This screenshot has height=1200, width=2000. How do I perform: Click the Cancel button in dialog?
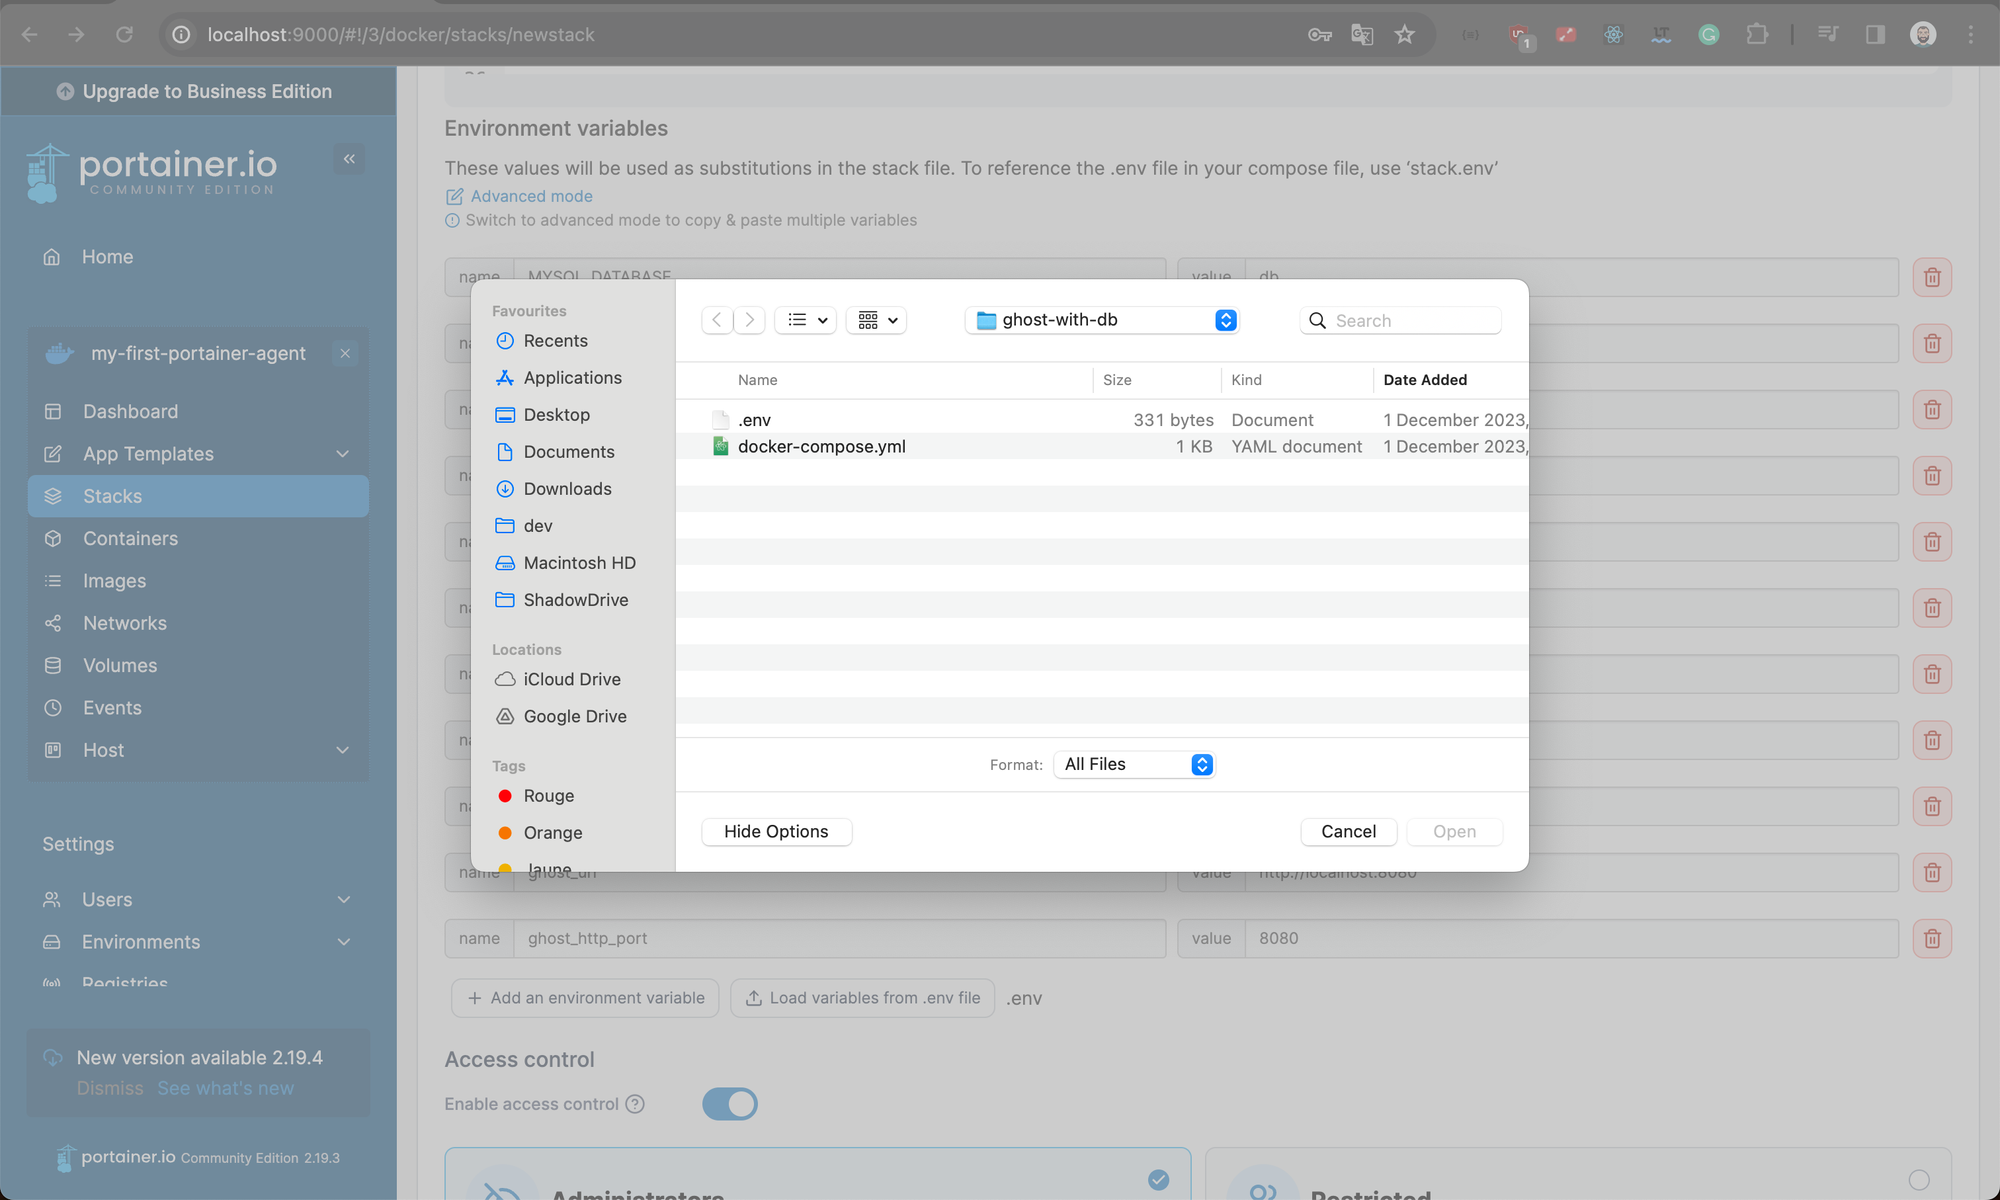[1348, 832]
